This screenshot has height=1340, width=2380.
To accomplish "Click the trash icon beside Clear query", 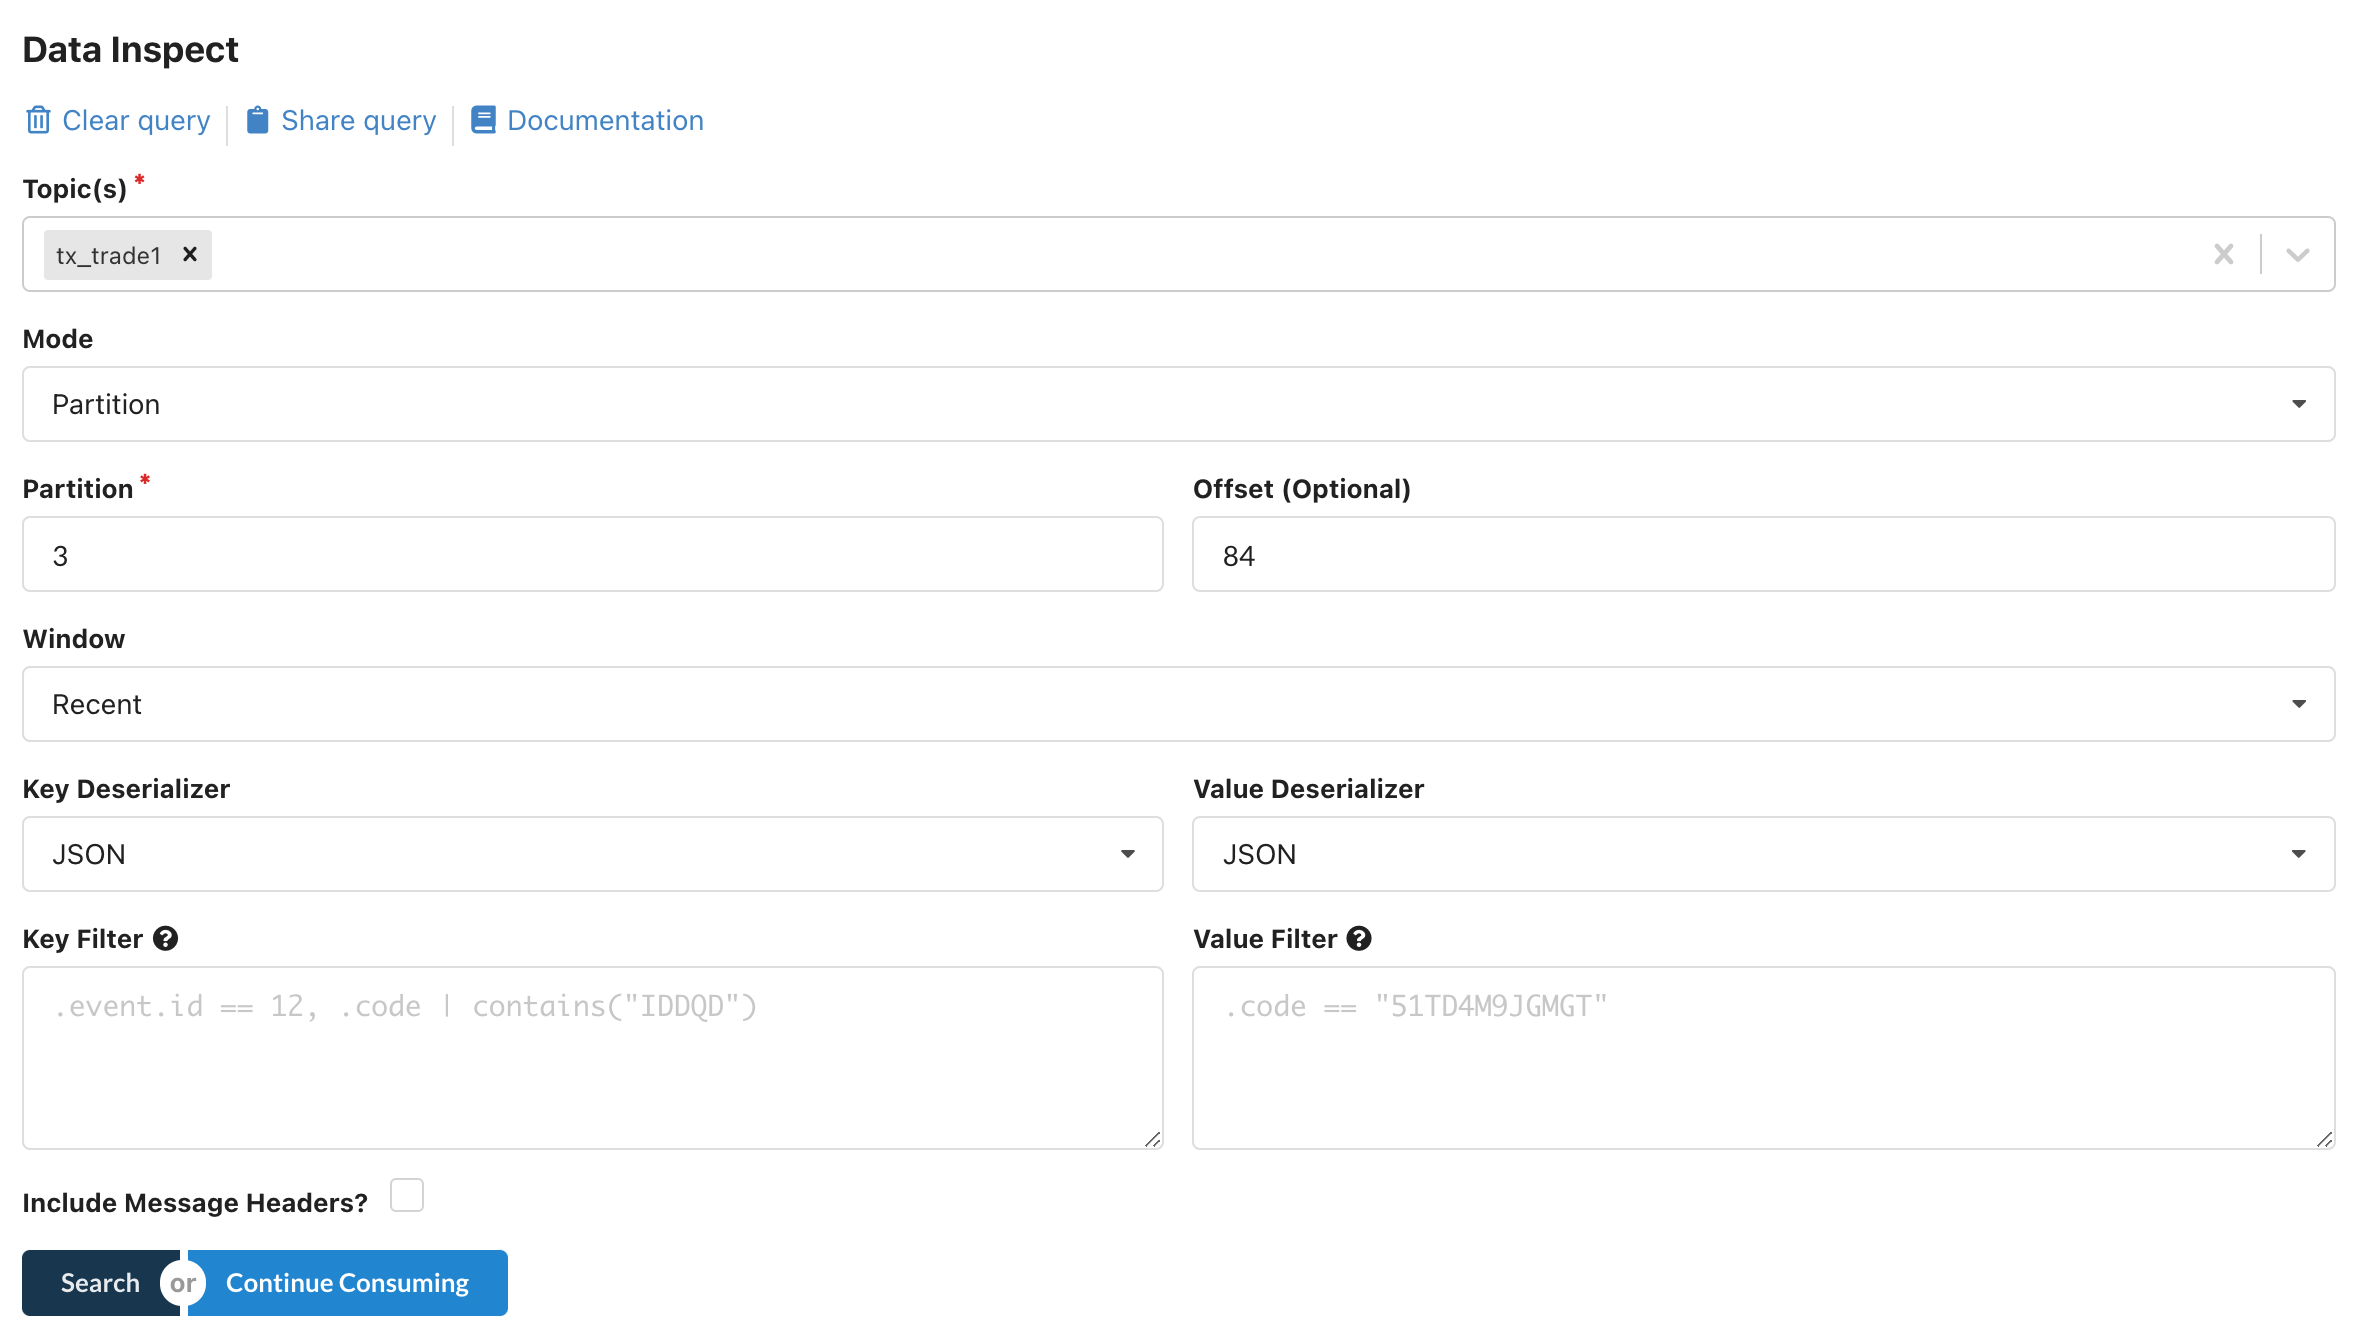I will click(37, 119).
